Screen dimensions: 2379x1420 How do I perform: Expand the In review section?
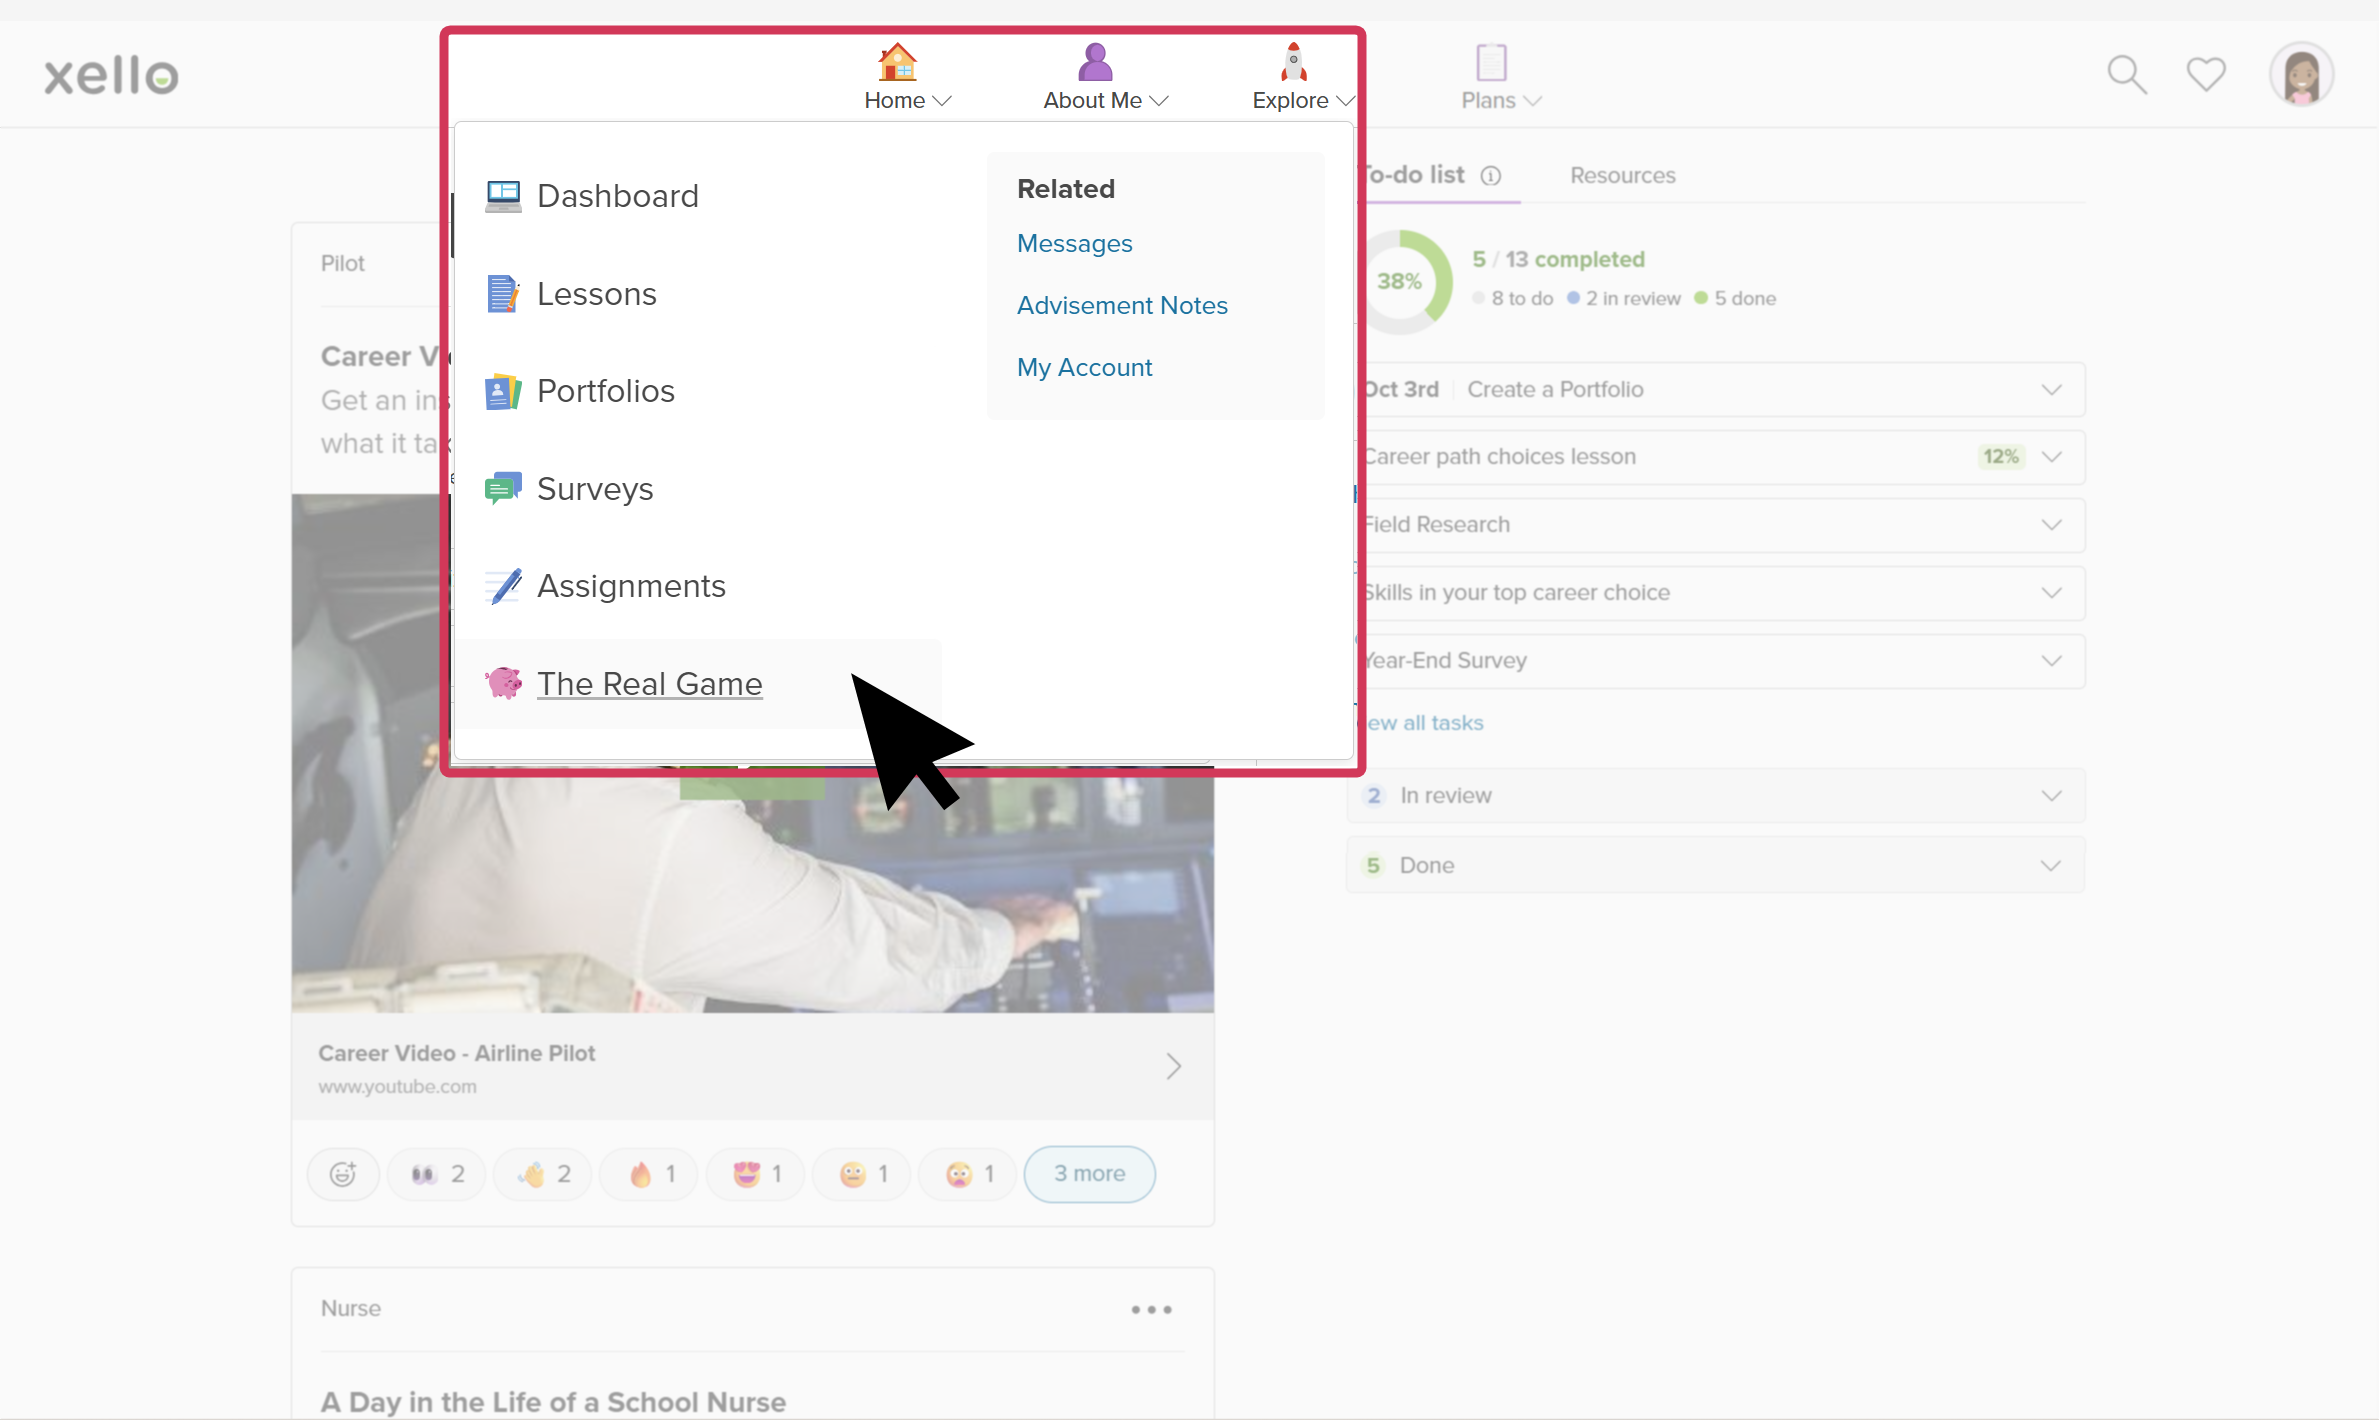click(x=2051, y=796)
